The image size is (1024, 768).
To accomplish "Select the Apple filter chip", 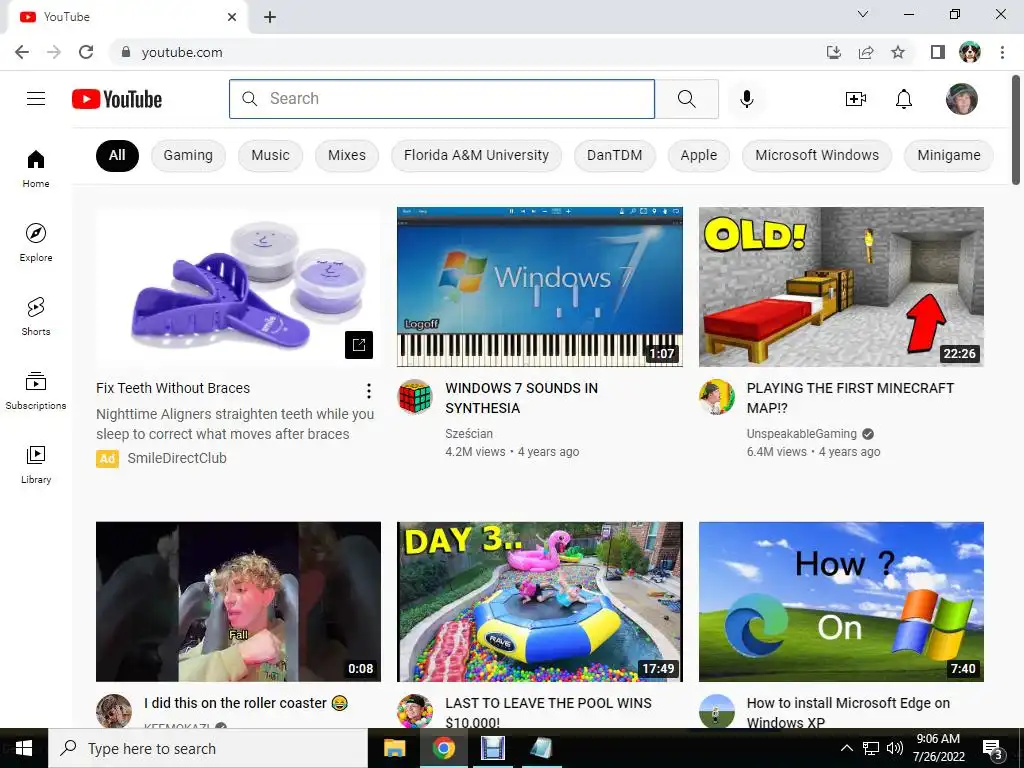I will click(699, 155).
